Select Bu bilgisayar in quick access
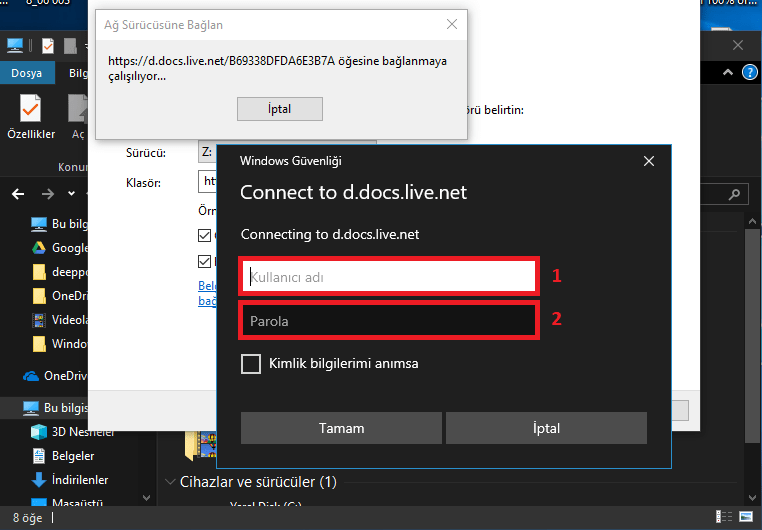 point(58,223)
